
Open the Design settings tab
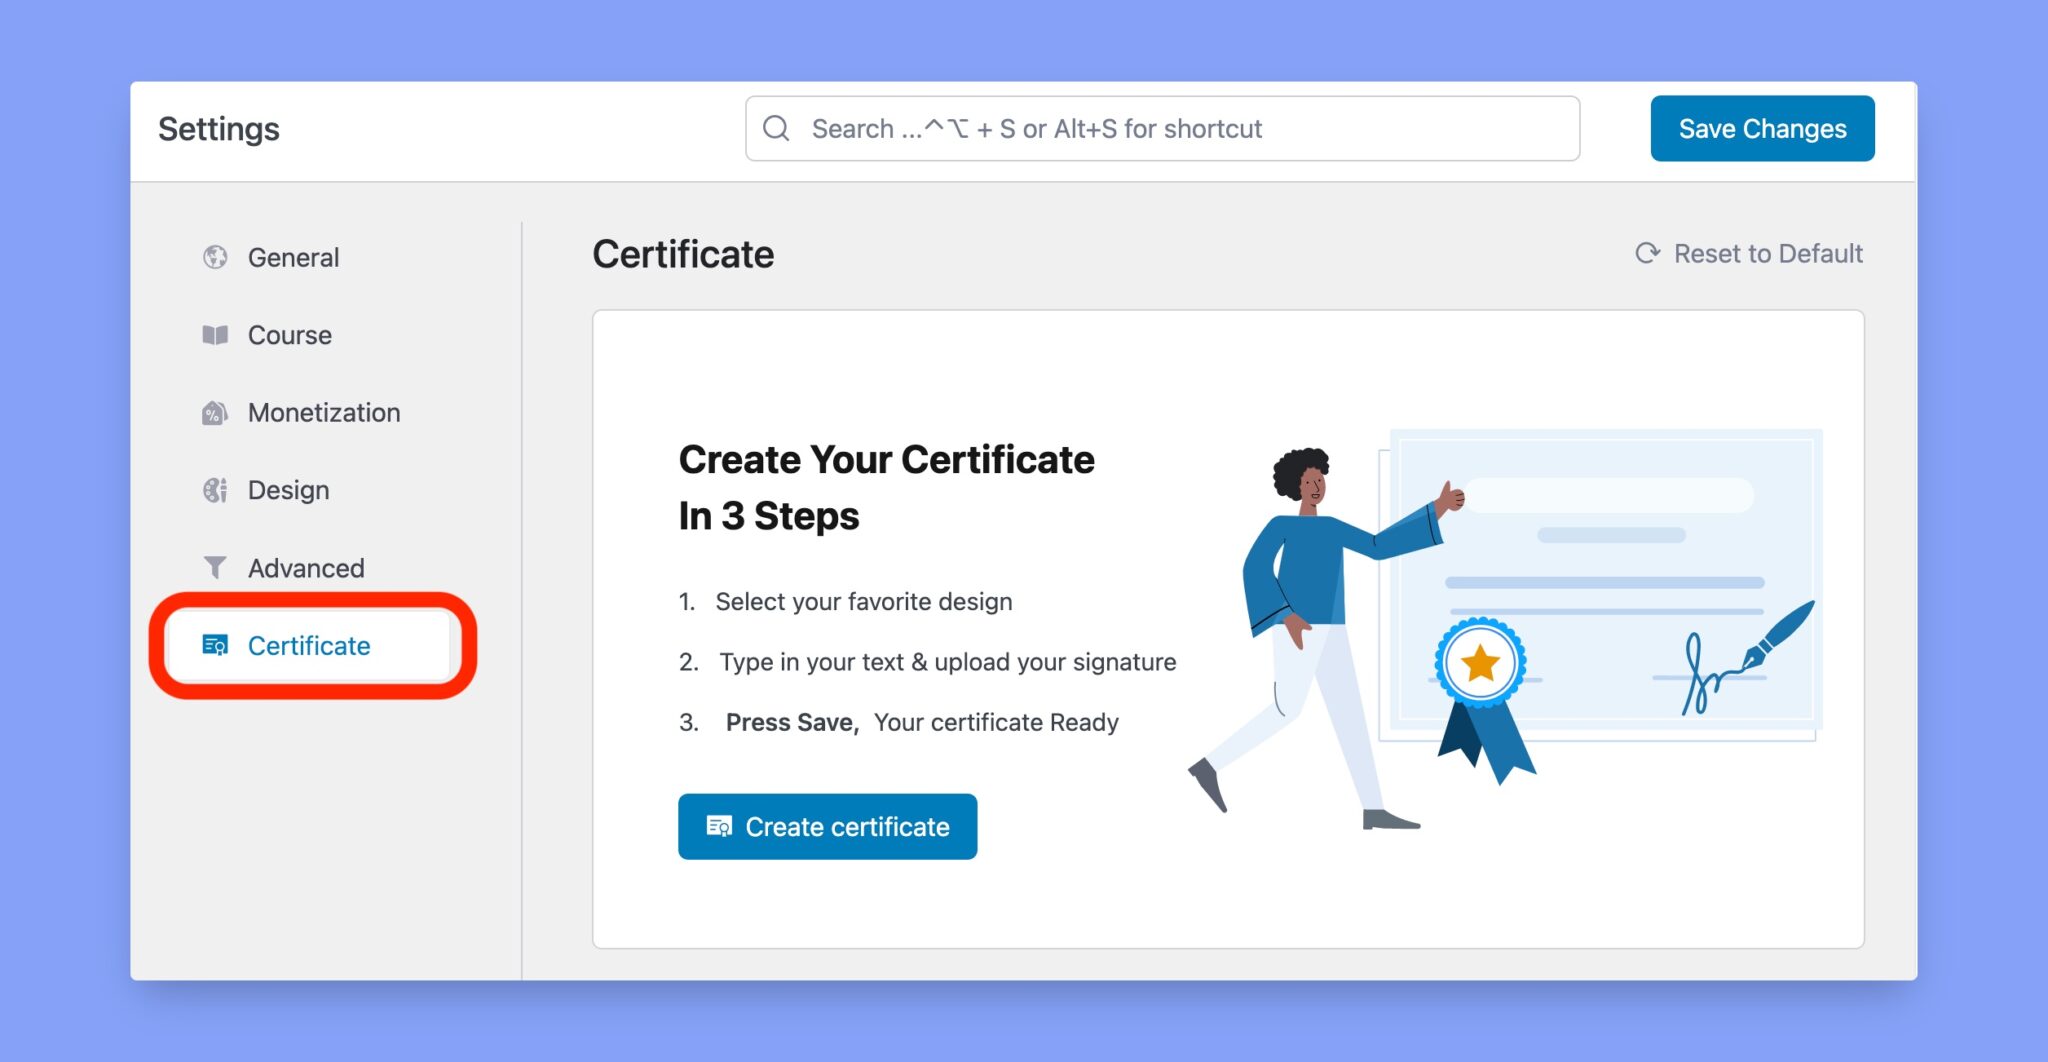288,490
